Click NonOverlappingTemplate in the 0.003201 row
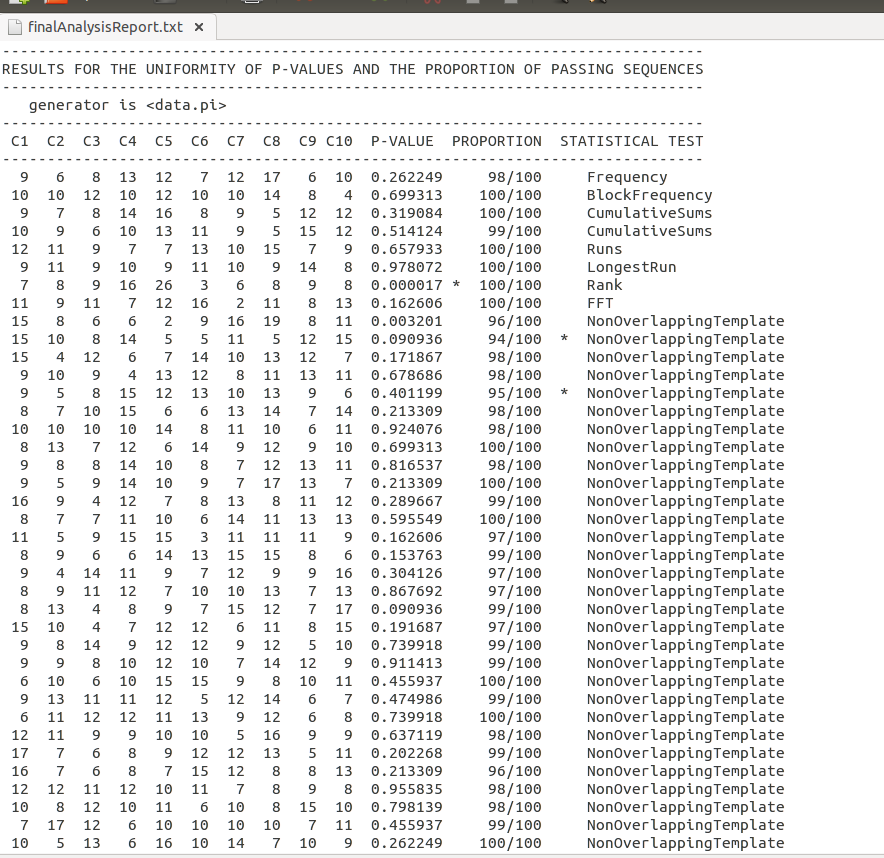This screenshot has width=884, height=858. 686,321
